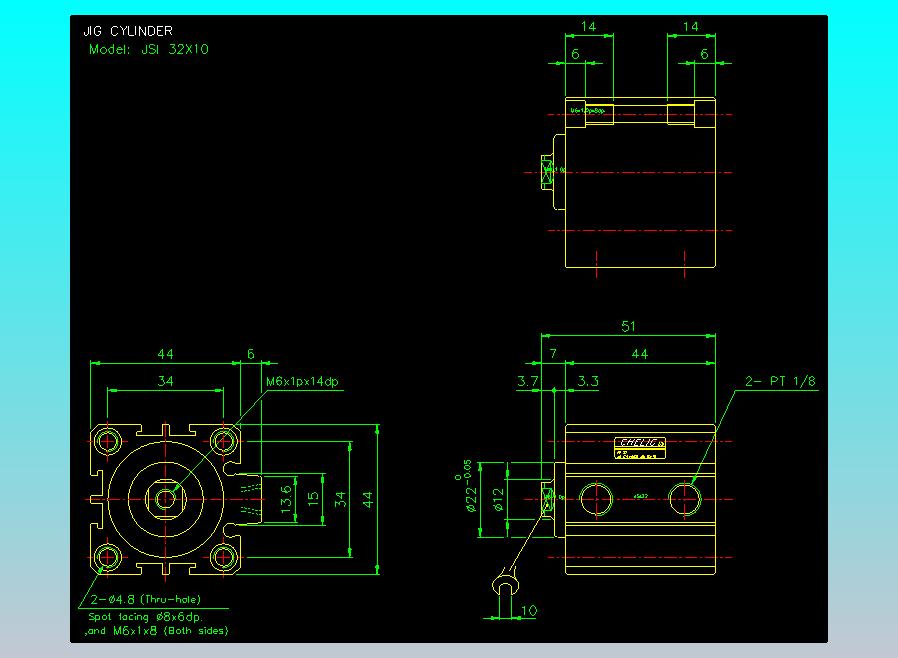Select the vertical "34" dimension beside "15"
The height and width of the screenshot is (658, 898).
(340, 499)
